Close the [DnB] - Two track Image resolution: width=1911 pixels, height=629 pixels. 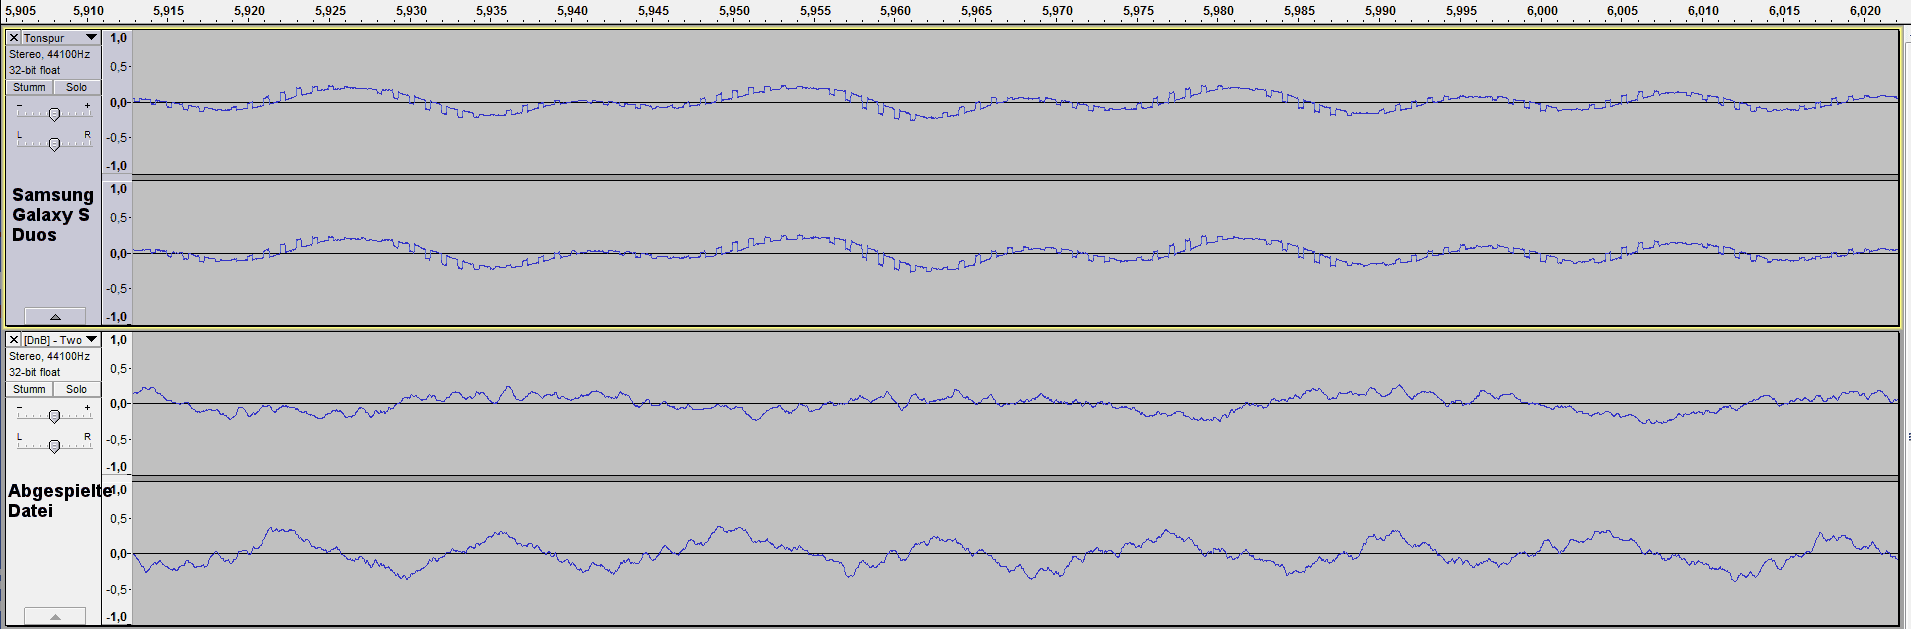[x=14, y=340]
